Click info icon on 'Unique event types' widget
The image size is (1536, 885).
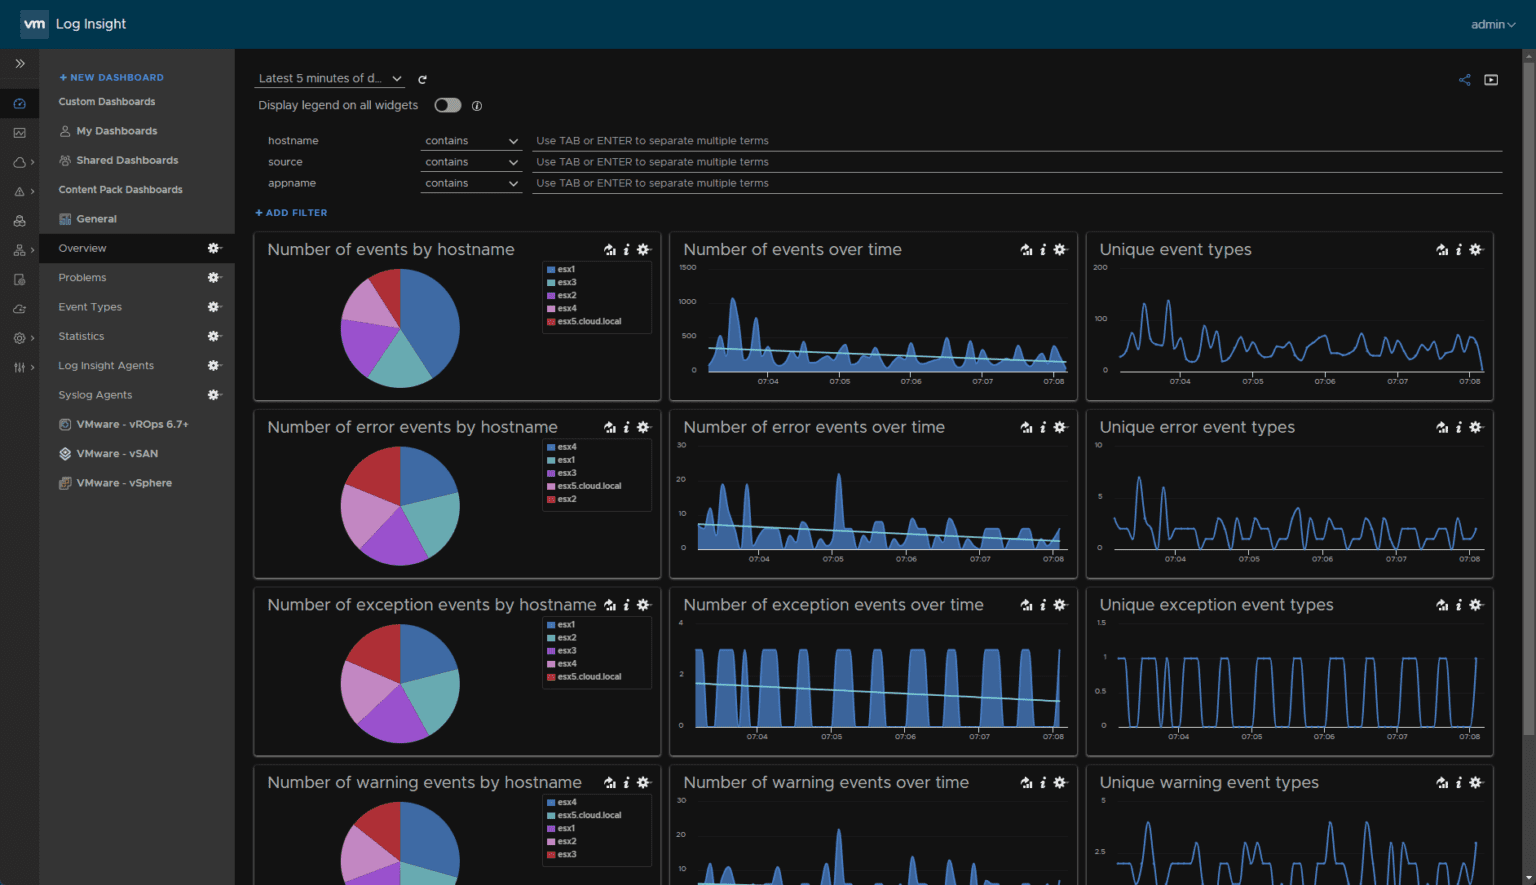pos(1458,250)
